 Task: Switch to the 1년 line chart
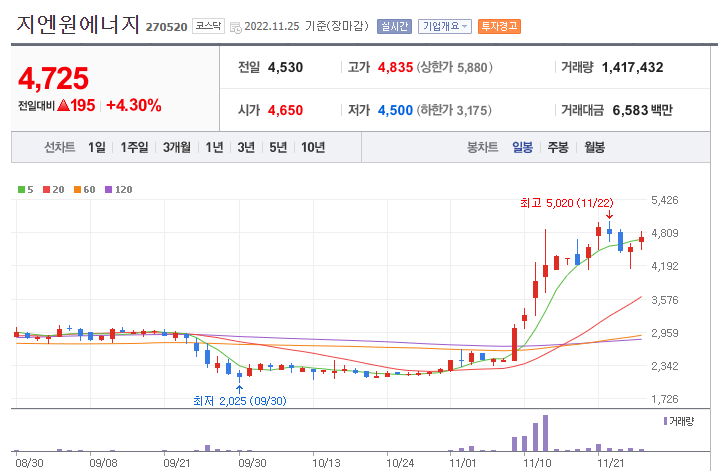[x=214, y=147]
